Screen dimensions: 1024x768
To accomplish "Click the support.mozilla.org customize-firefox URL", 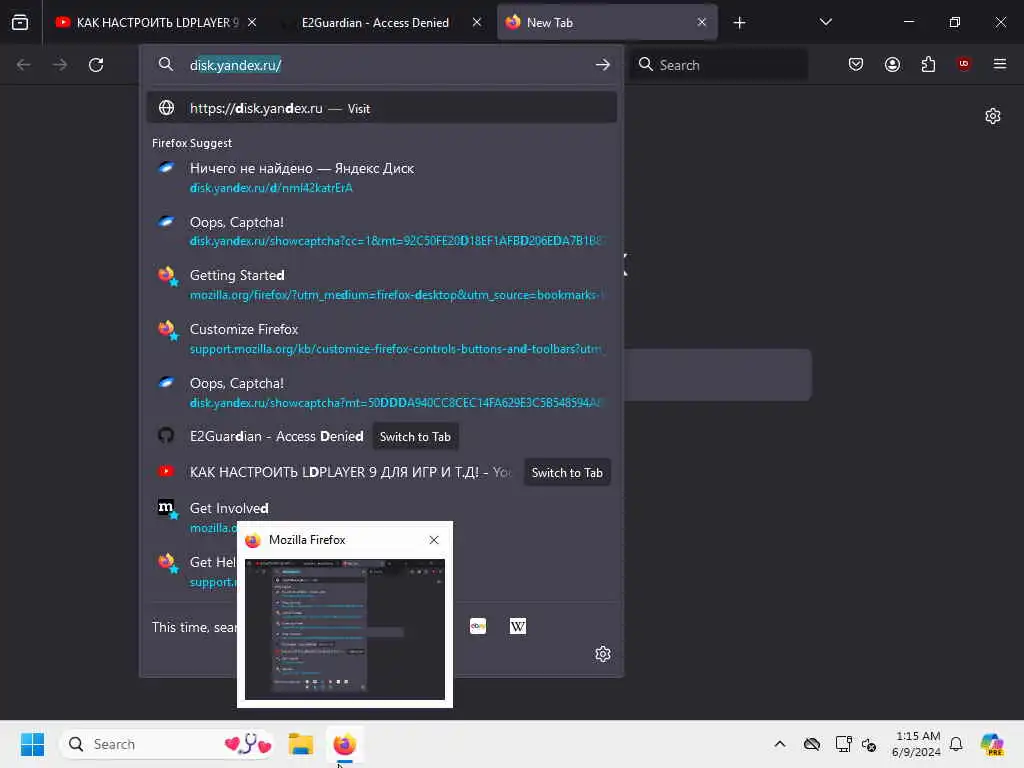I will click(396, 349).
